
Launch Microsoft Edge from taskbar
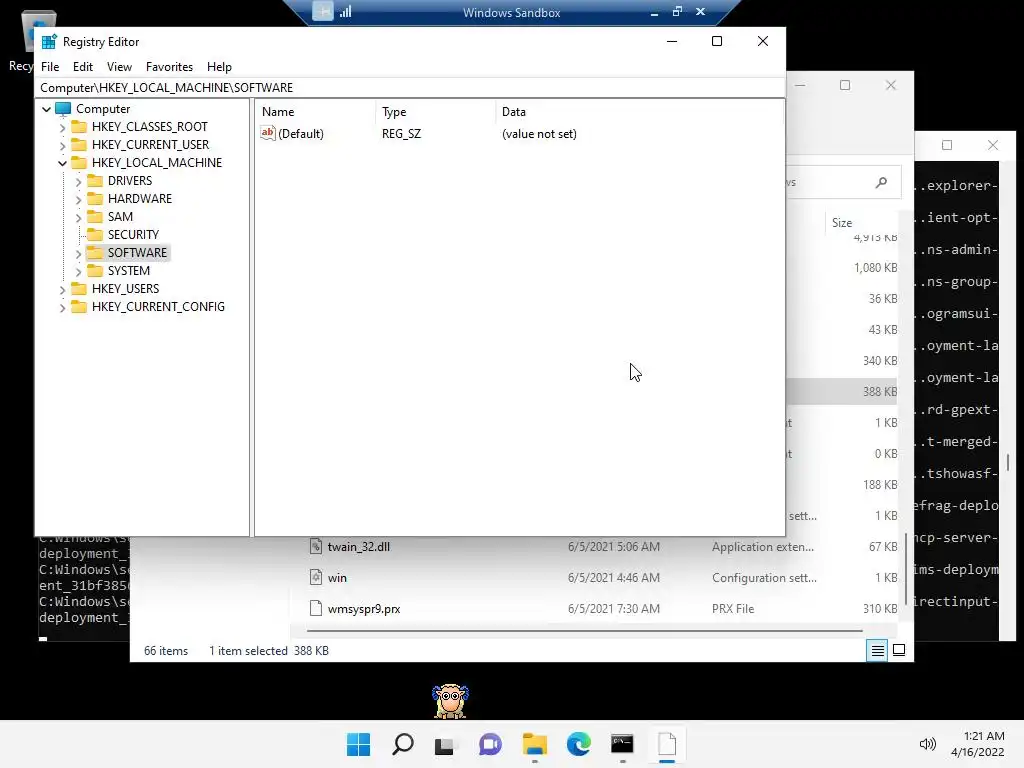coord(579,744)
